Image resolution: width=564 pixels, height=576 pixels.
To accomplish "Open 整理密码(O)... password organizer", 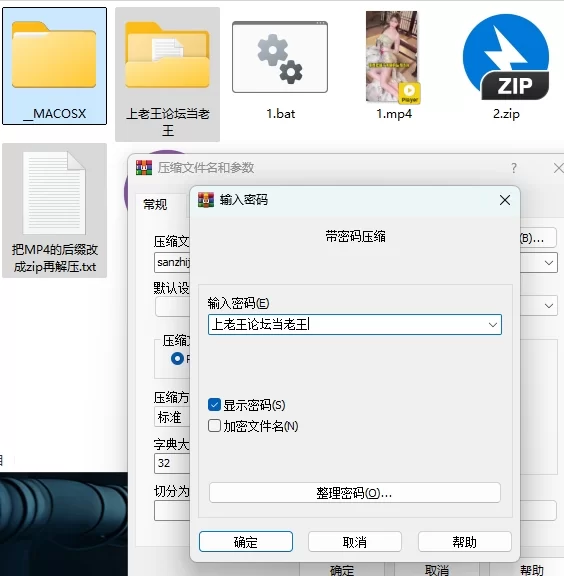I will (355, 493).
